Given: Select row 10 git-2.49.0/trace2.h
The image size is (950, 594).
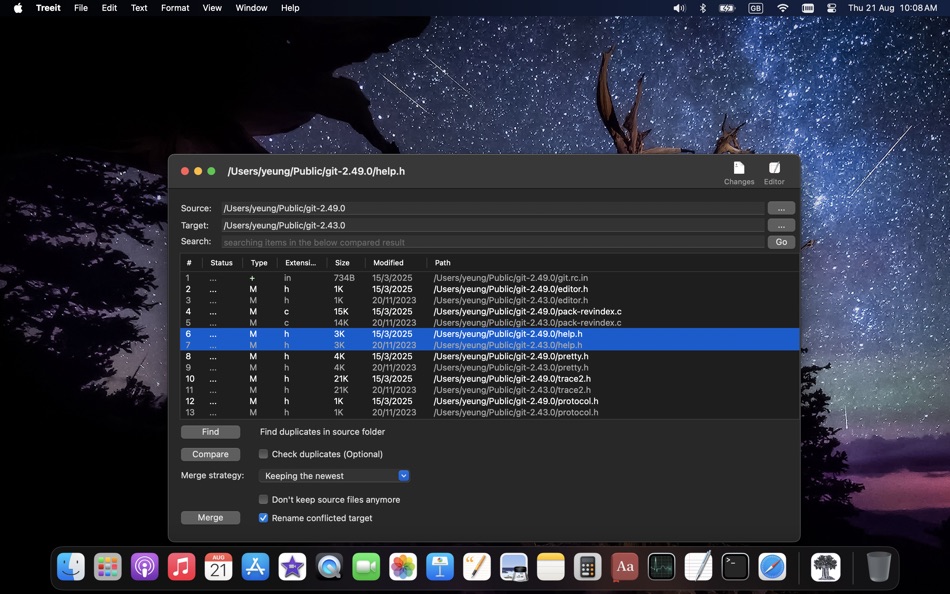Looking at the screenshot, I should click(490, 379).
